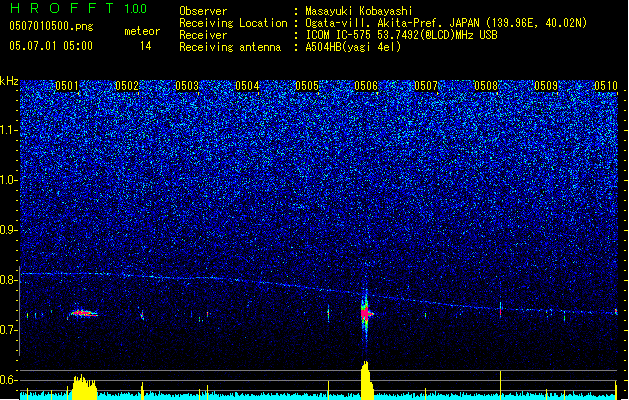Click the filename 0507010500.png
The image size is (629, 400).
(x=51, y=26)
